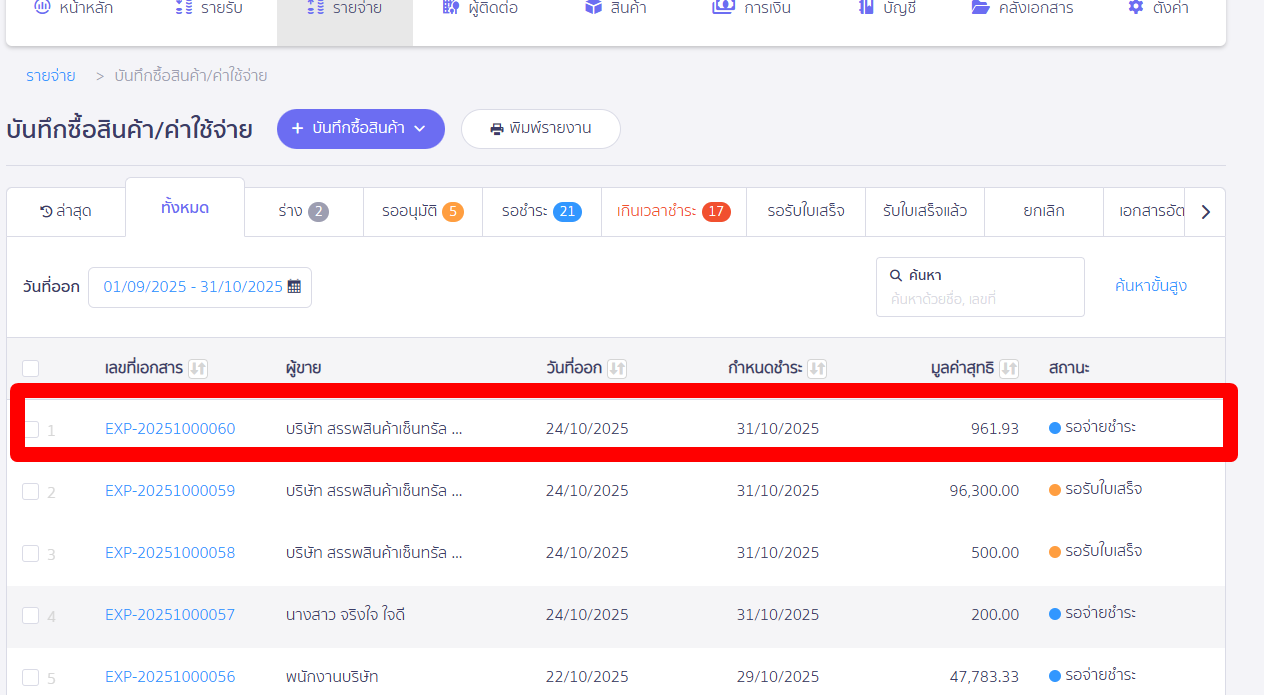This screenshot has height=695, width=1264.
Task: Select the checkbox on row EXP-20251000057
Action: coord(30,614)
